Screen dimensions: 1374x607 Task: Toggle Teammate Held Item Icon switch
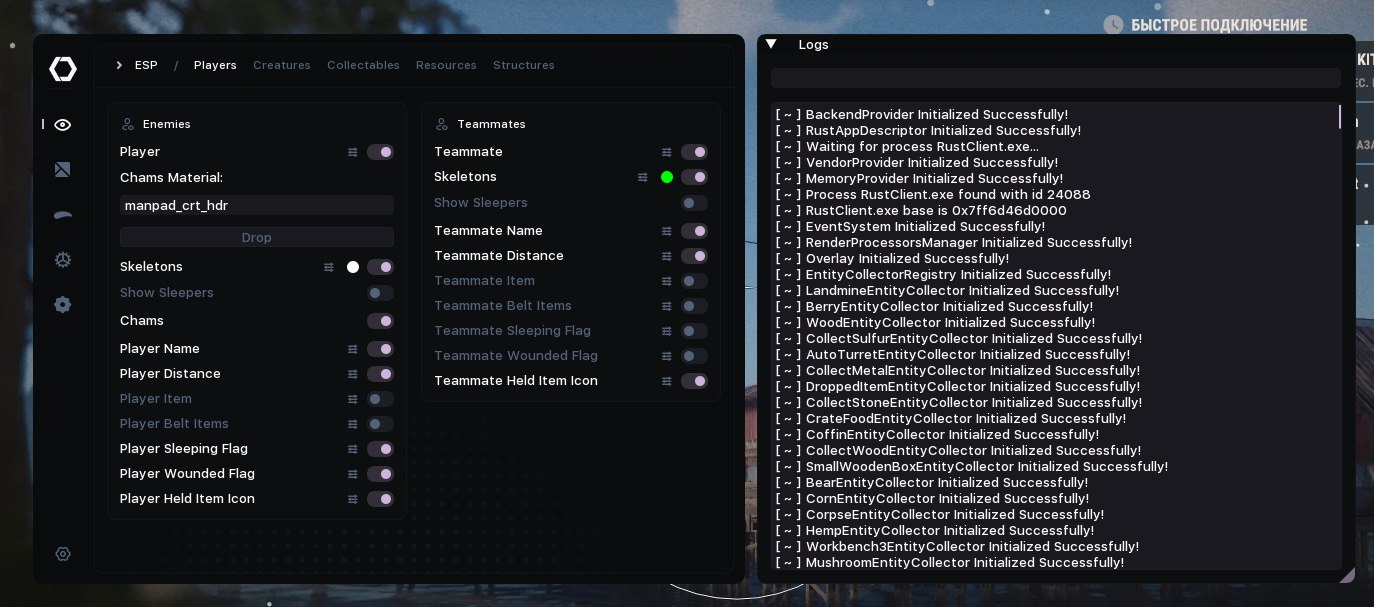coord(694,381)
